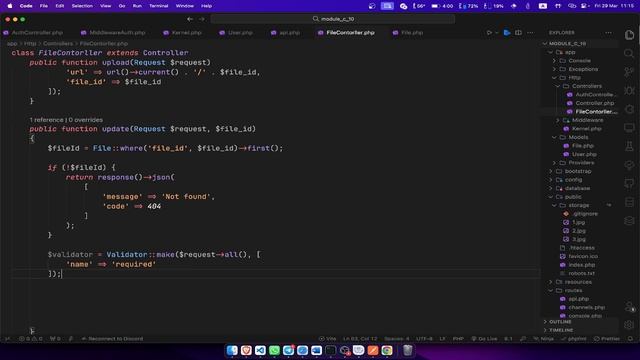The width and height of the screenshot is (640, 360).
Task: Open the Selection menu in menu bar
Action: (82, 6)
